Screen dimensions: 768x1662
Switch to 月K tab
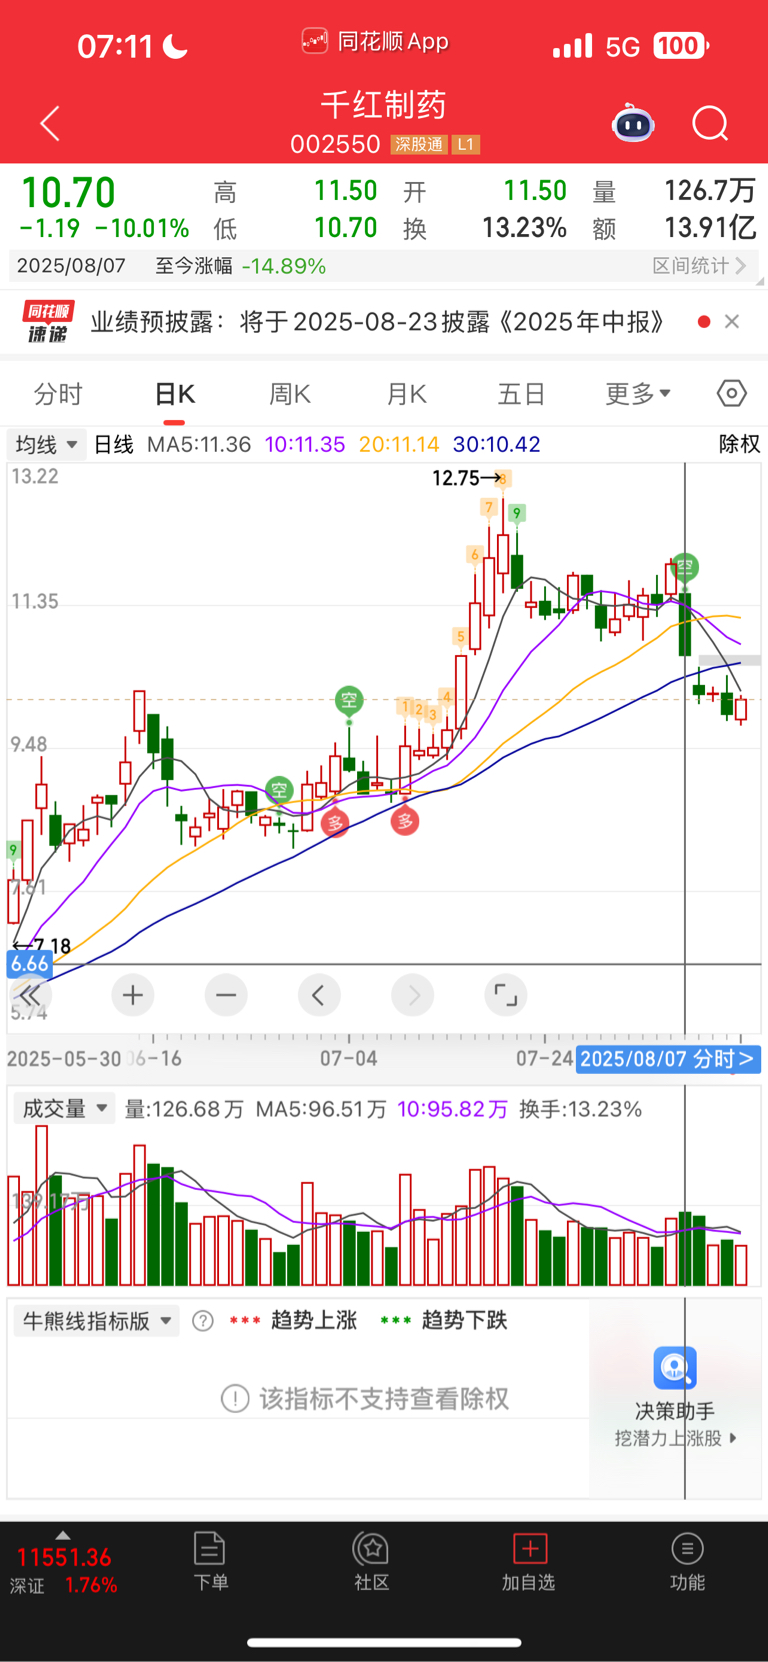pos(406,394)
